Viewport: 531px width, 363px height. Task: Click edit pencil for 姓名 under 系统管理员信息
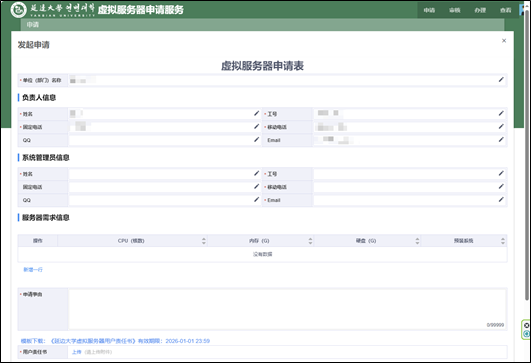click(256, 173)
